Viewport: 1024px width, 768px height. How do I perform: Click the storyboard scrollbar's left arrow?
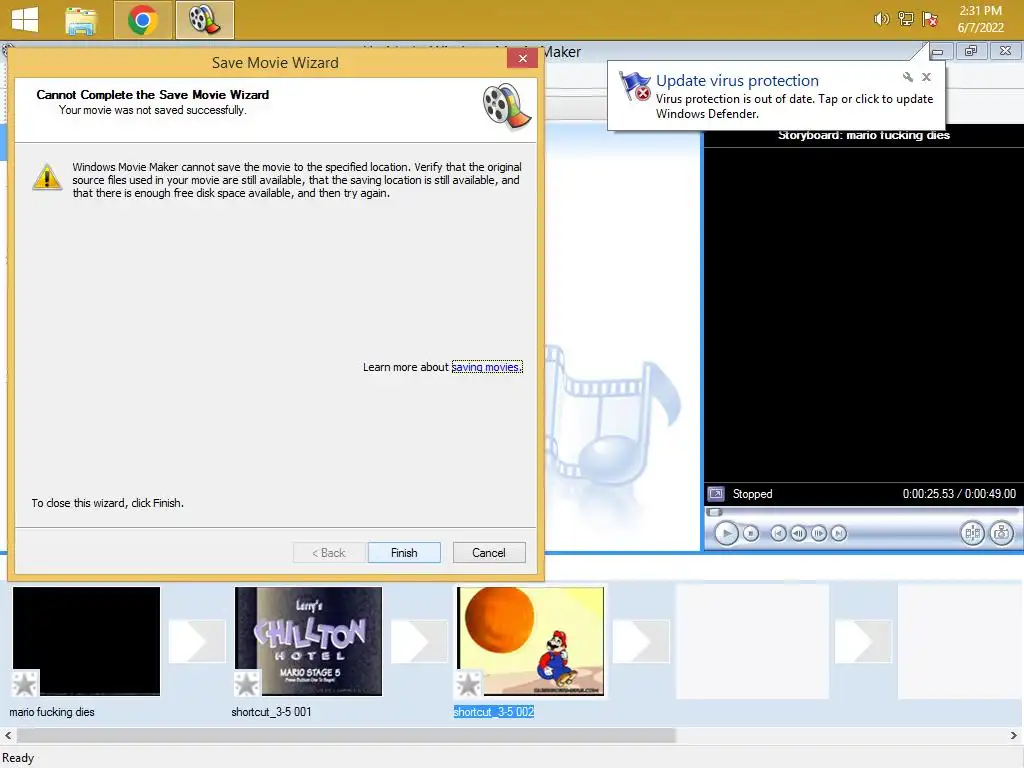[8, 735]
